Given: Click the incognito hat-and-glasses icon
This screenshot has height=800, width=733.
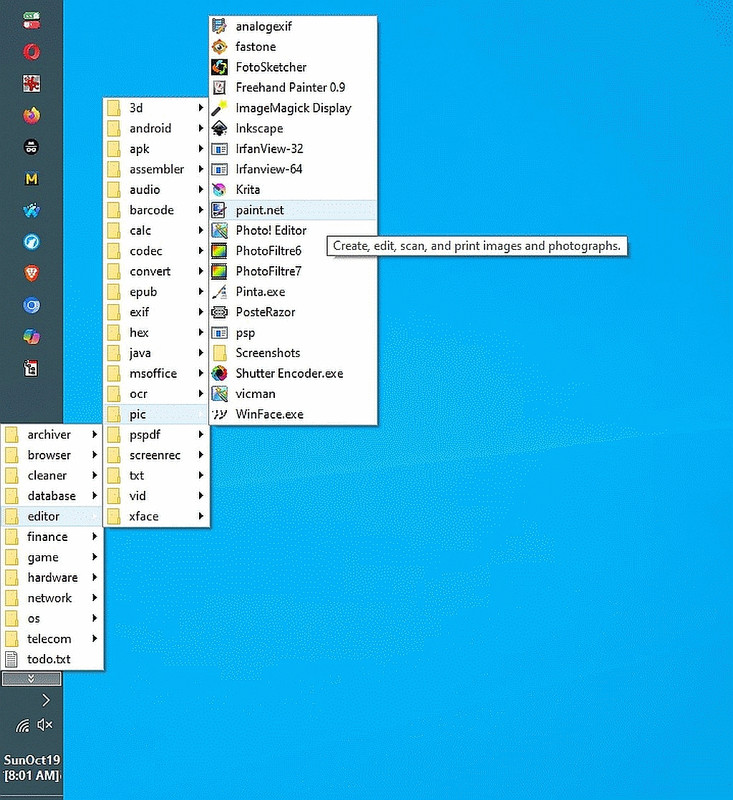Looking at the screenshot, I should 32,147.
